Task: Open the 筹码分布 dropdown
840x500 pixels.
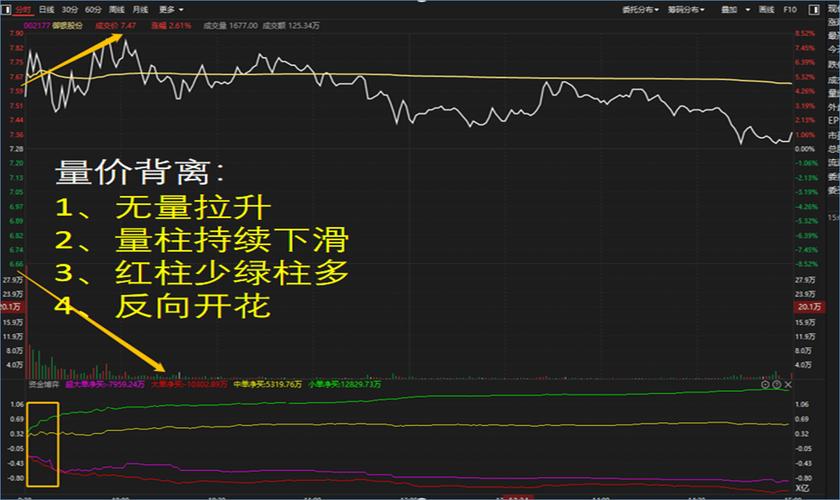Action: (x=686, y=10)
